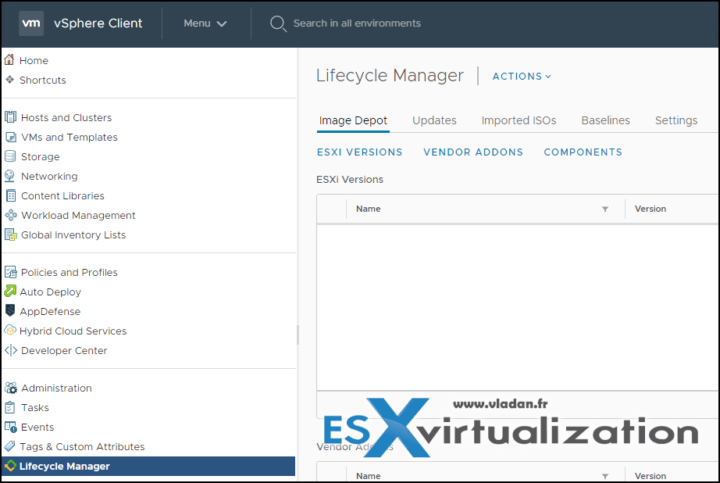Viewport: 720px width, 483px height.
Task: Open the Menu dropdown
Action: pyautogui.click(x=205, y=23)
